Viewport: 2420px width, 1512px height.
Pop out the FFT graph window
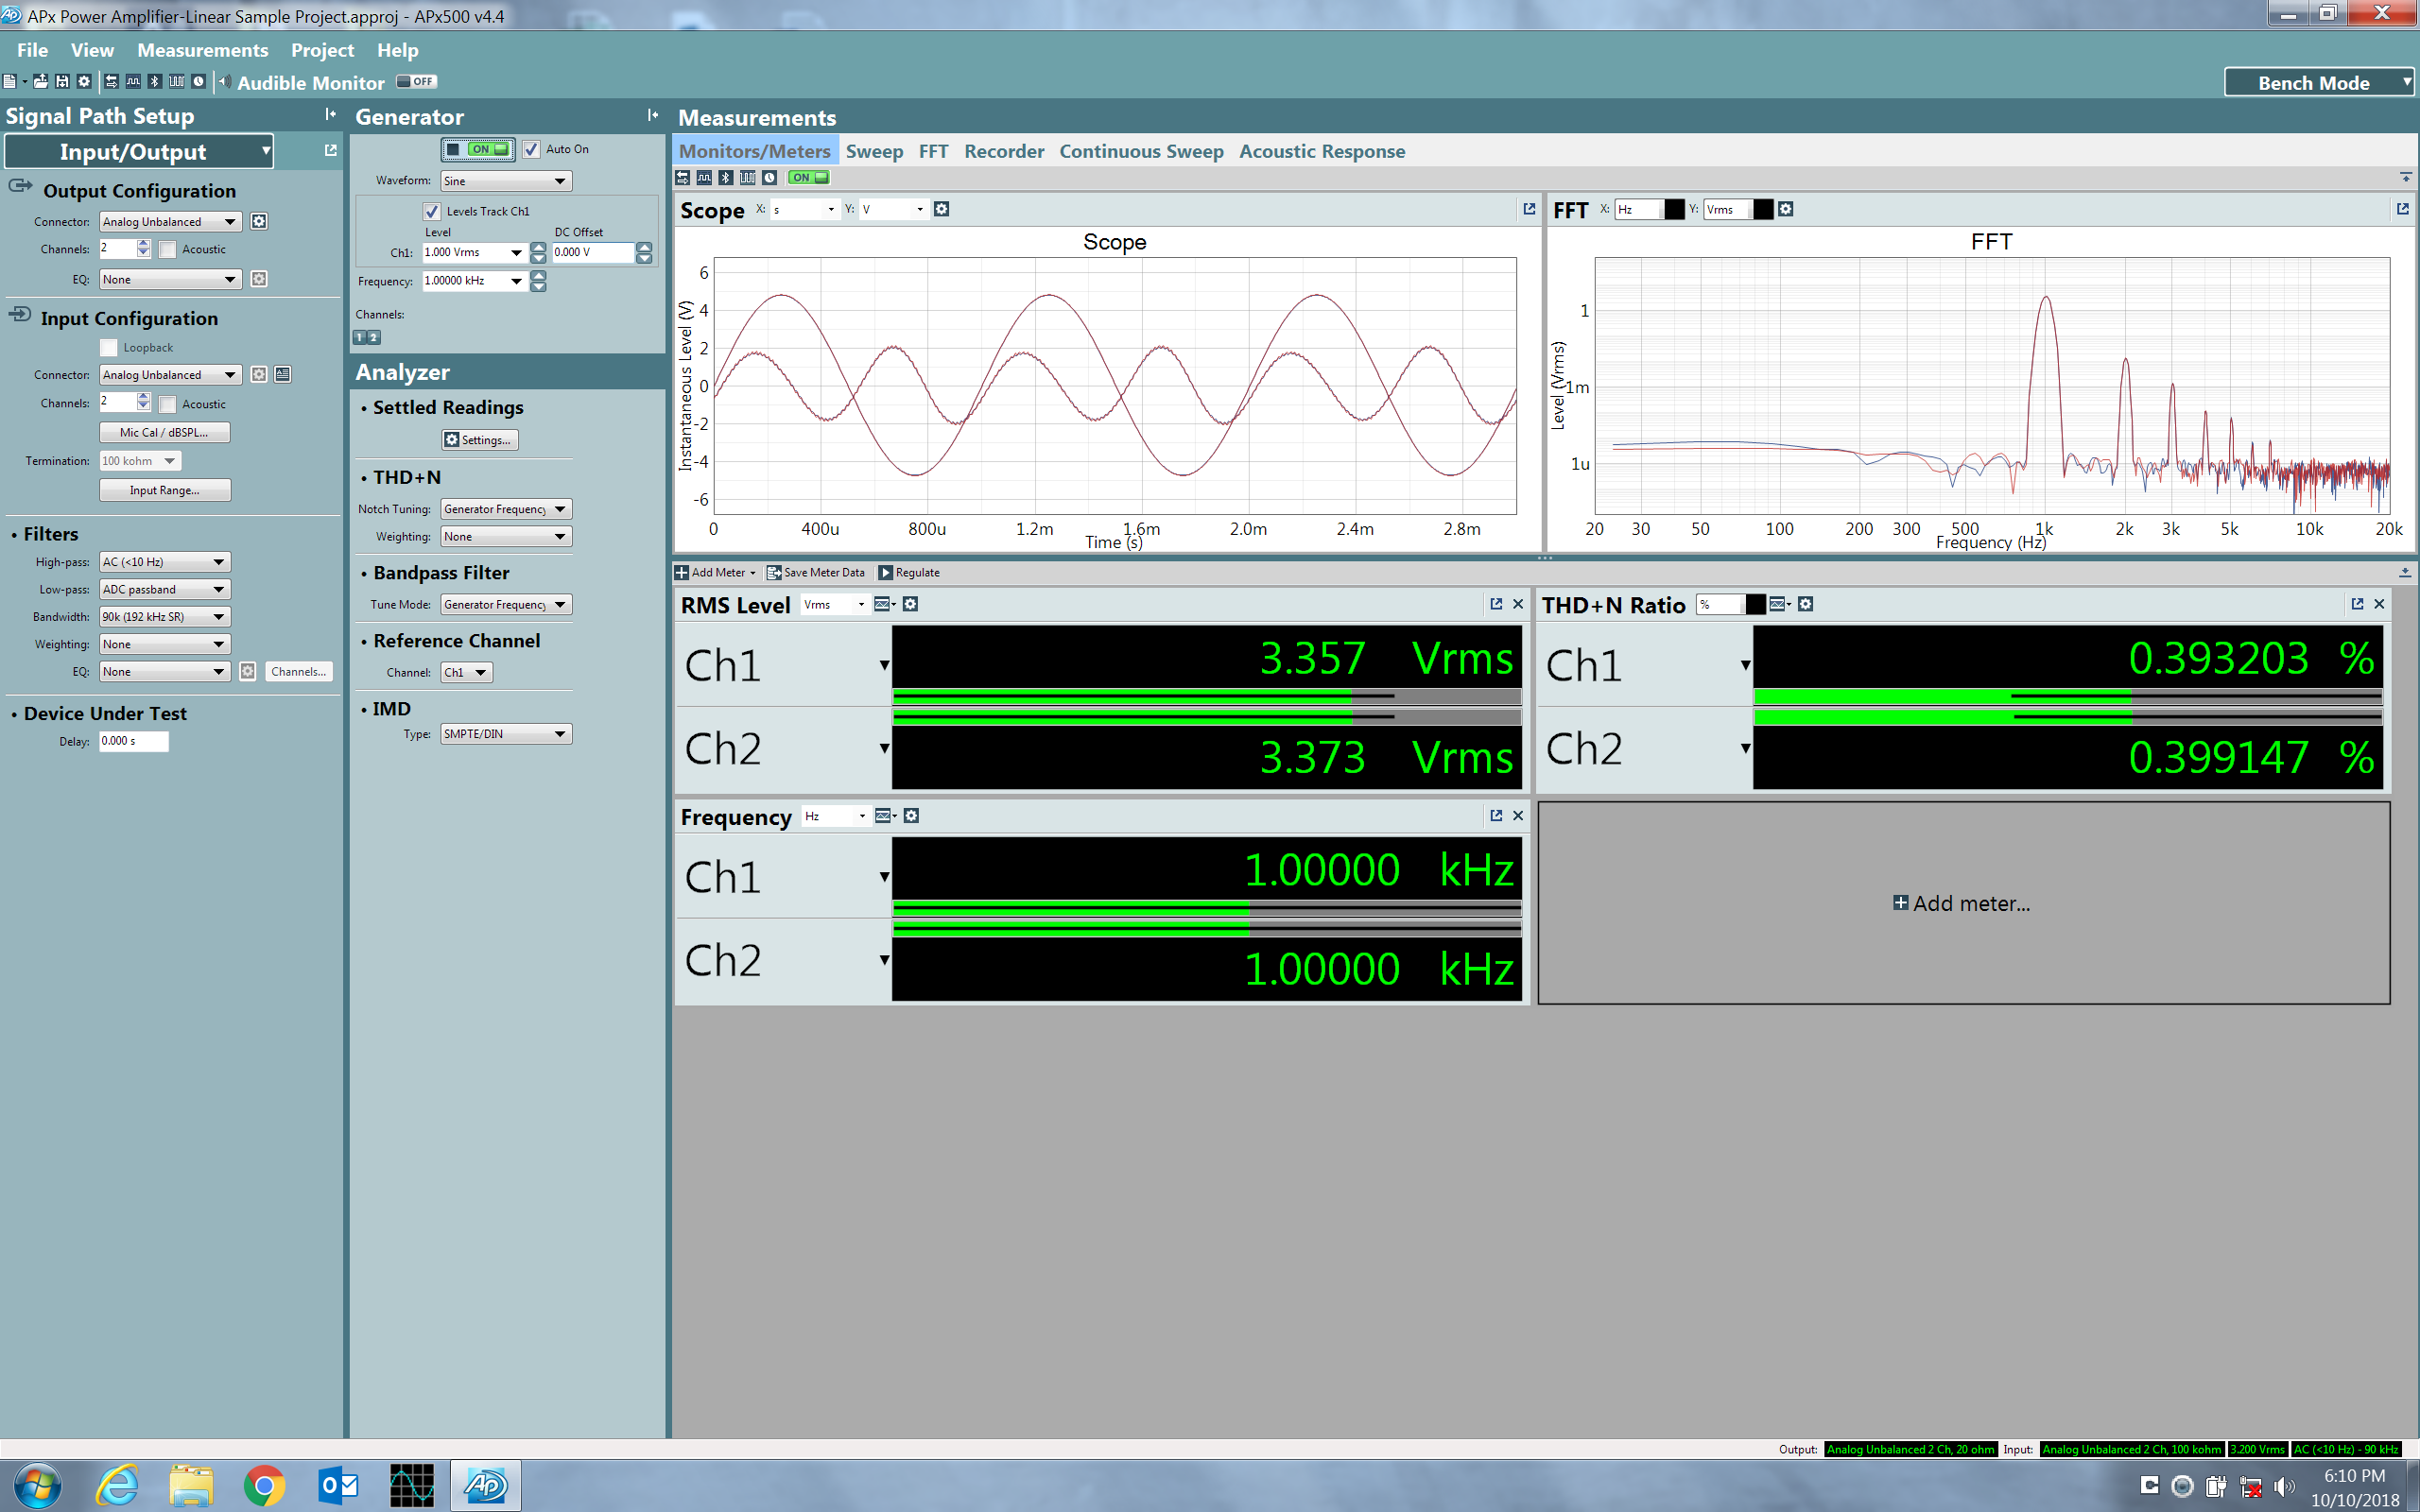tap(2403, 209)
